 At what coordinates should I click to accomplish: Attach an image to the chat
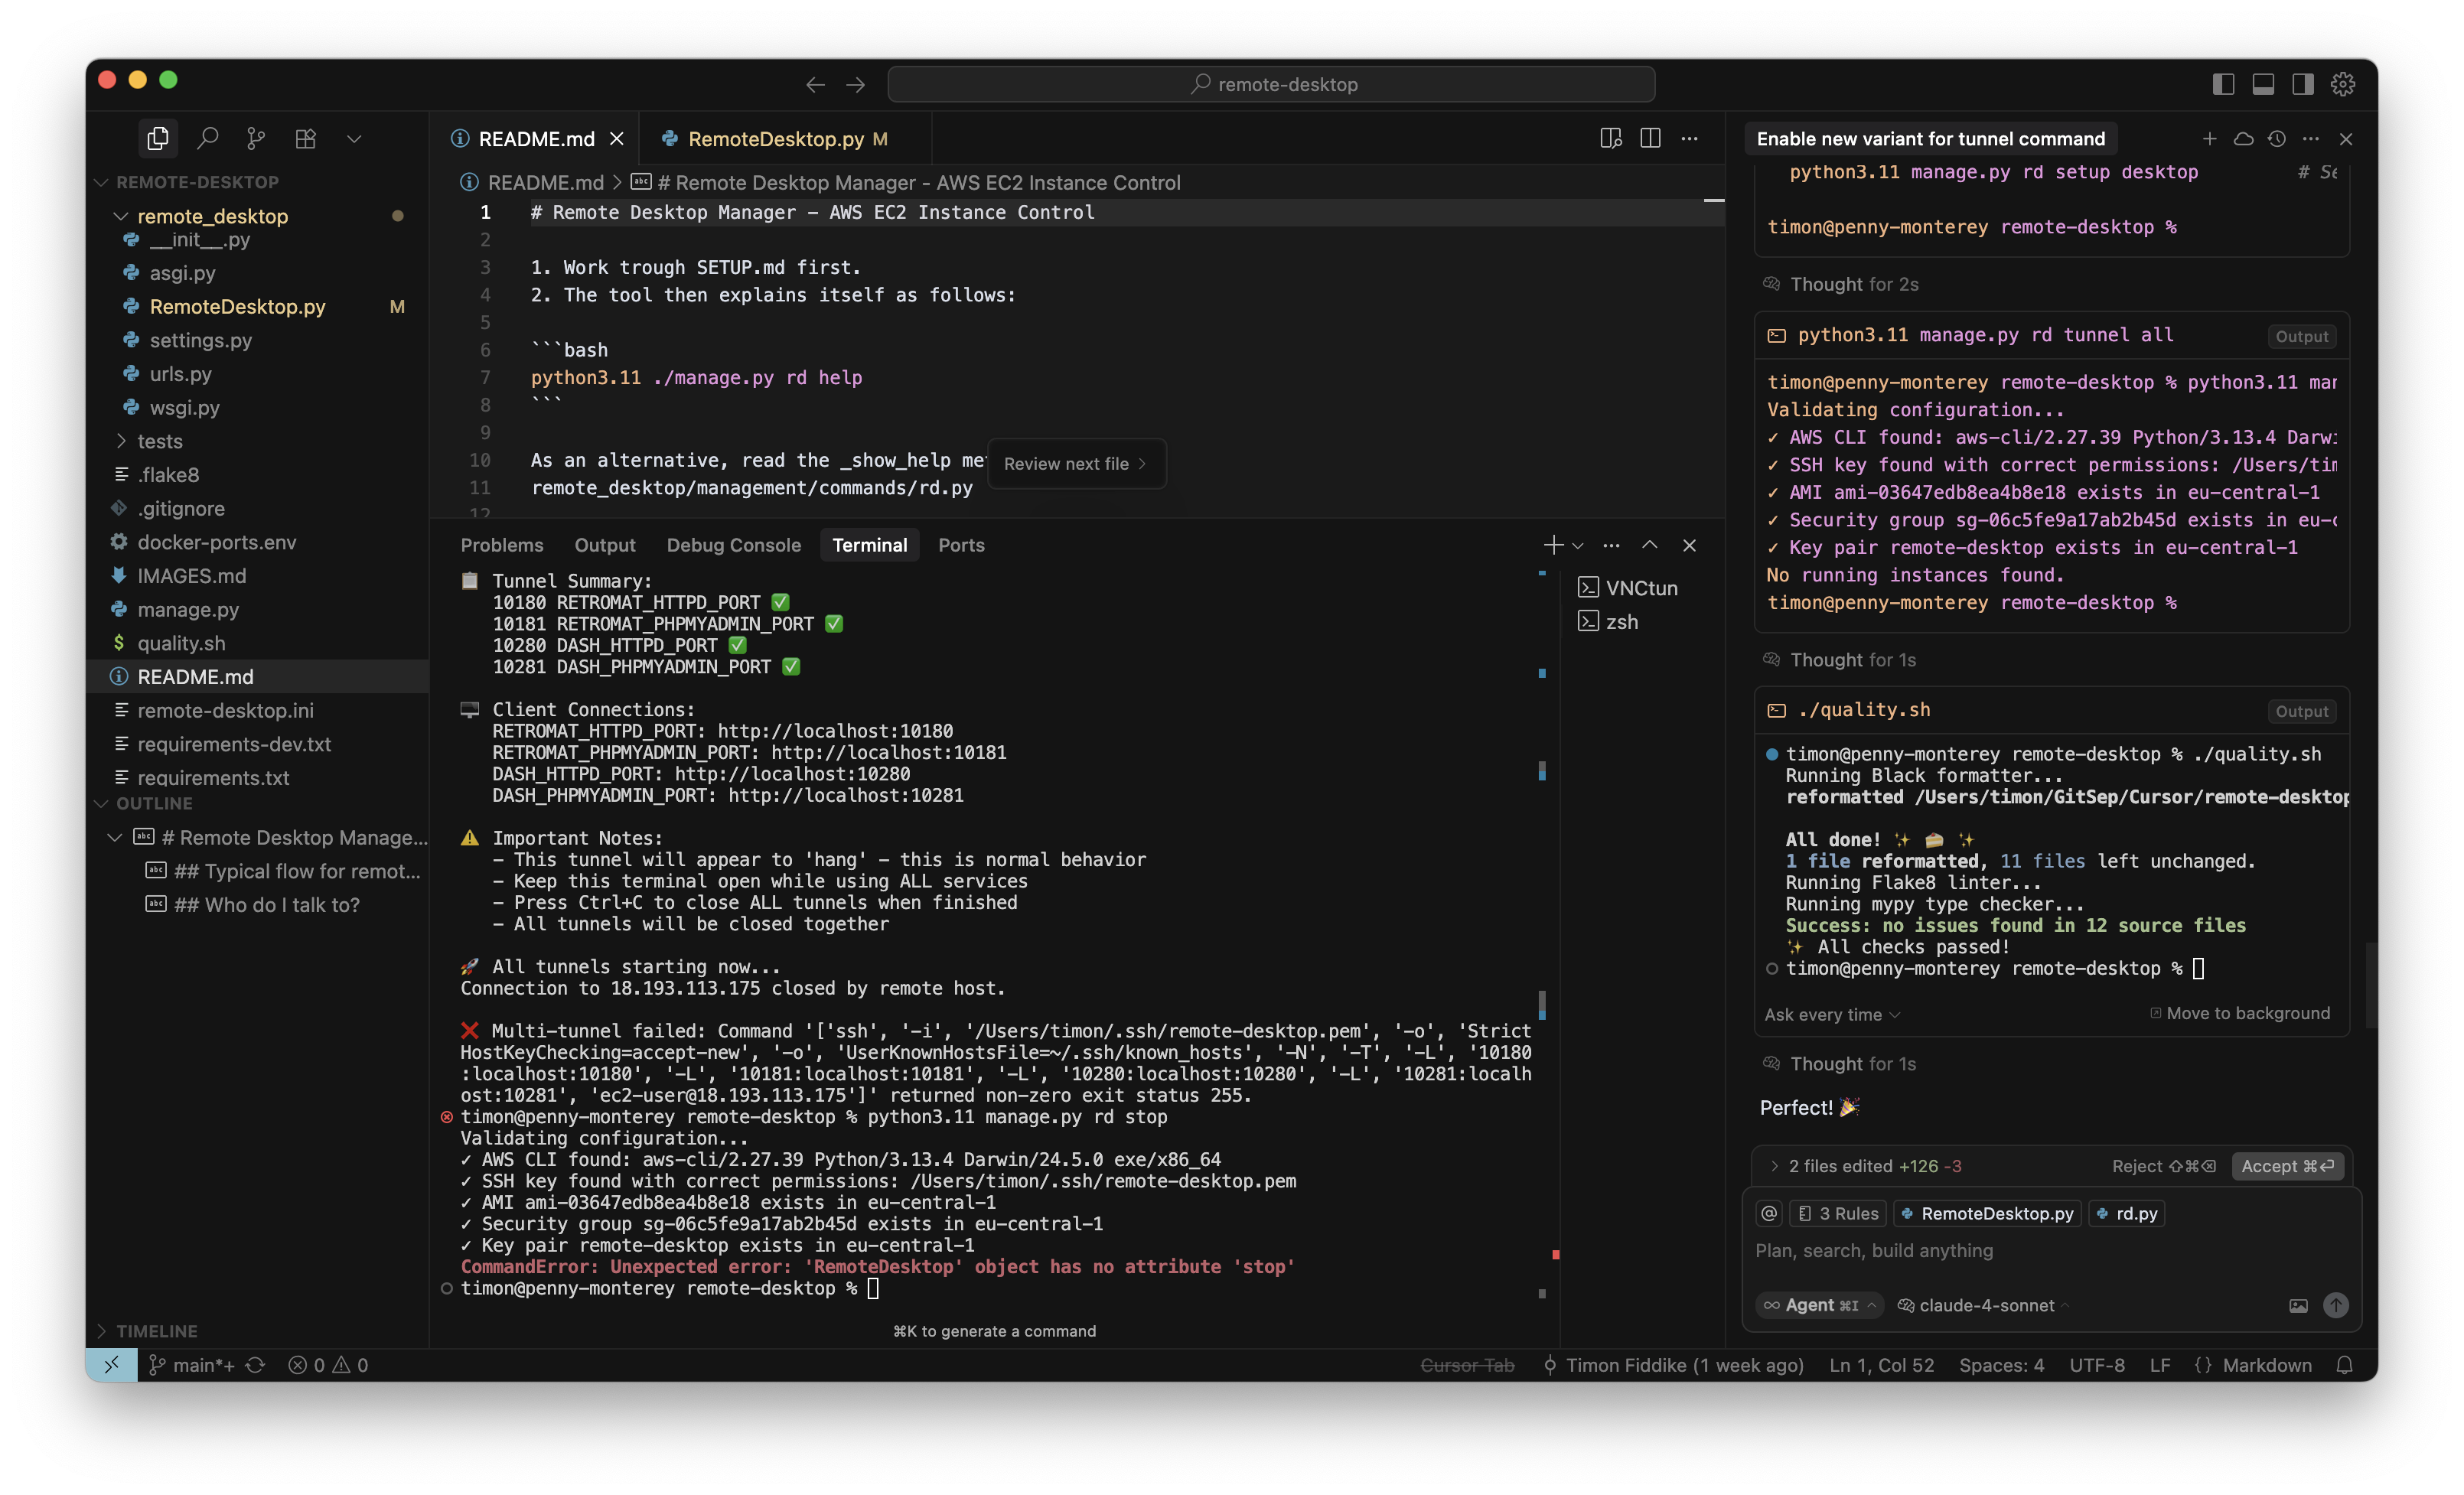tap(2298, 1305)
